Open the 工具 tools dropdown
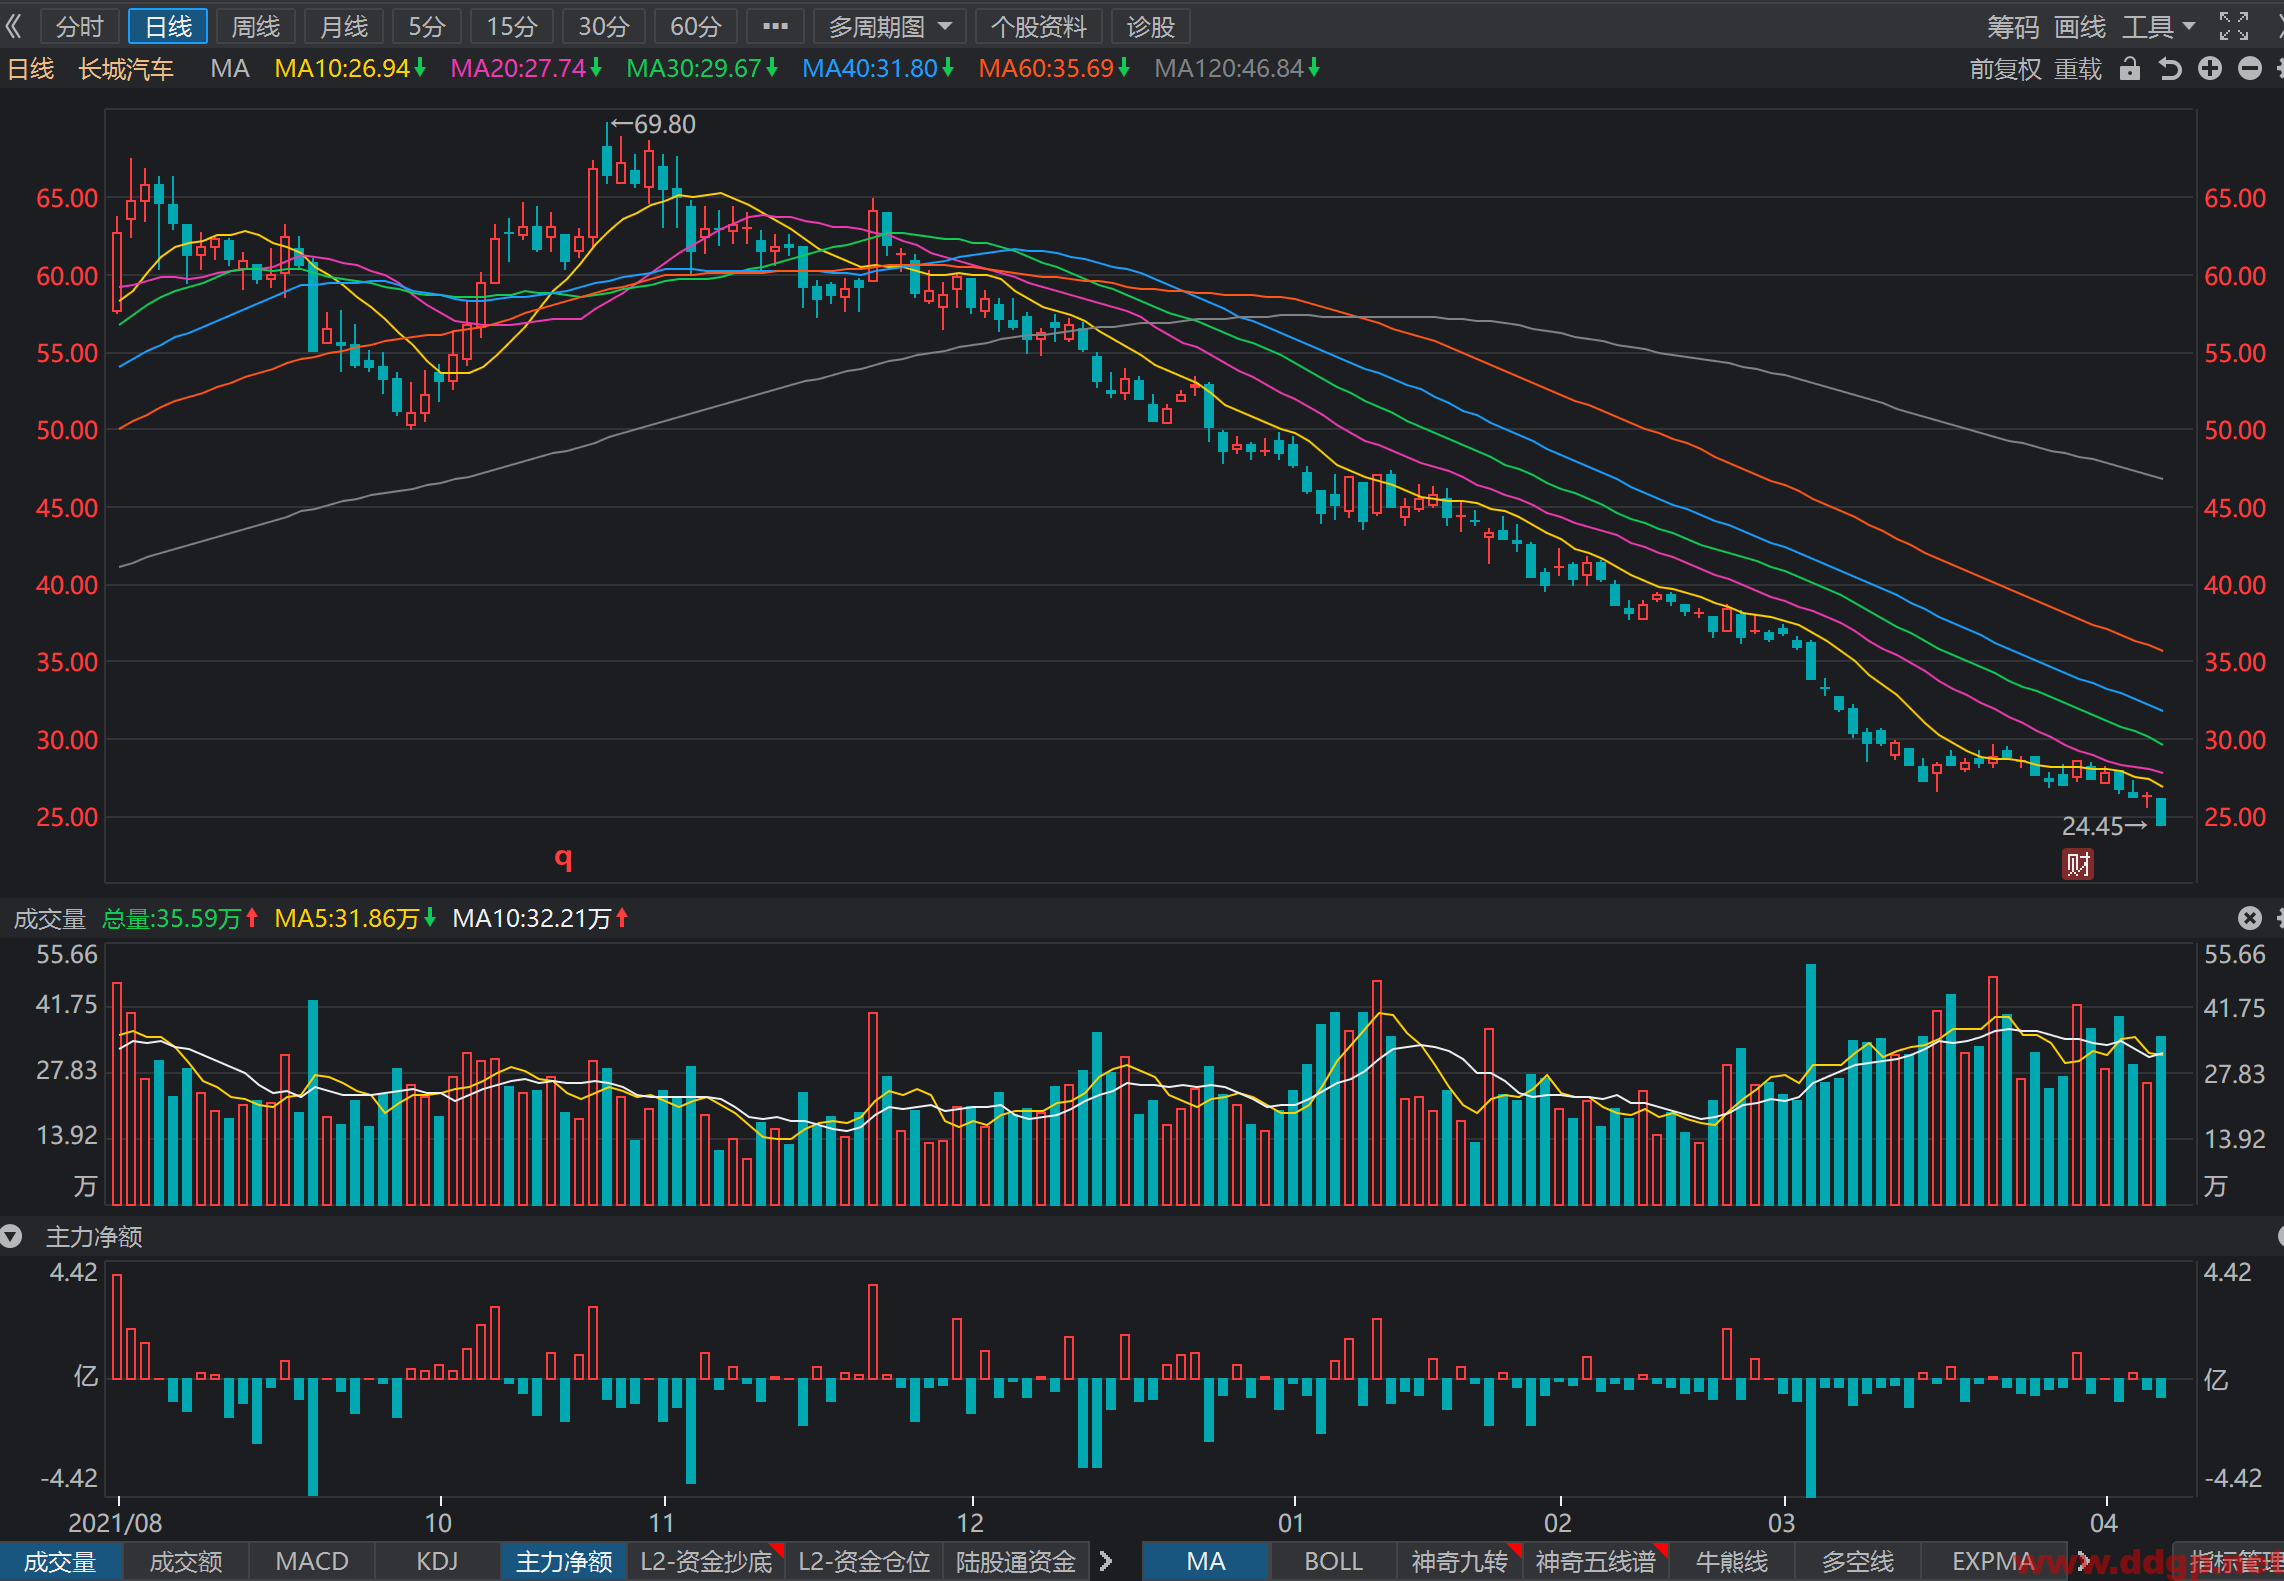Screen dimensions: 2284x1581 pyautogui.click(x=2158, y=26)
